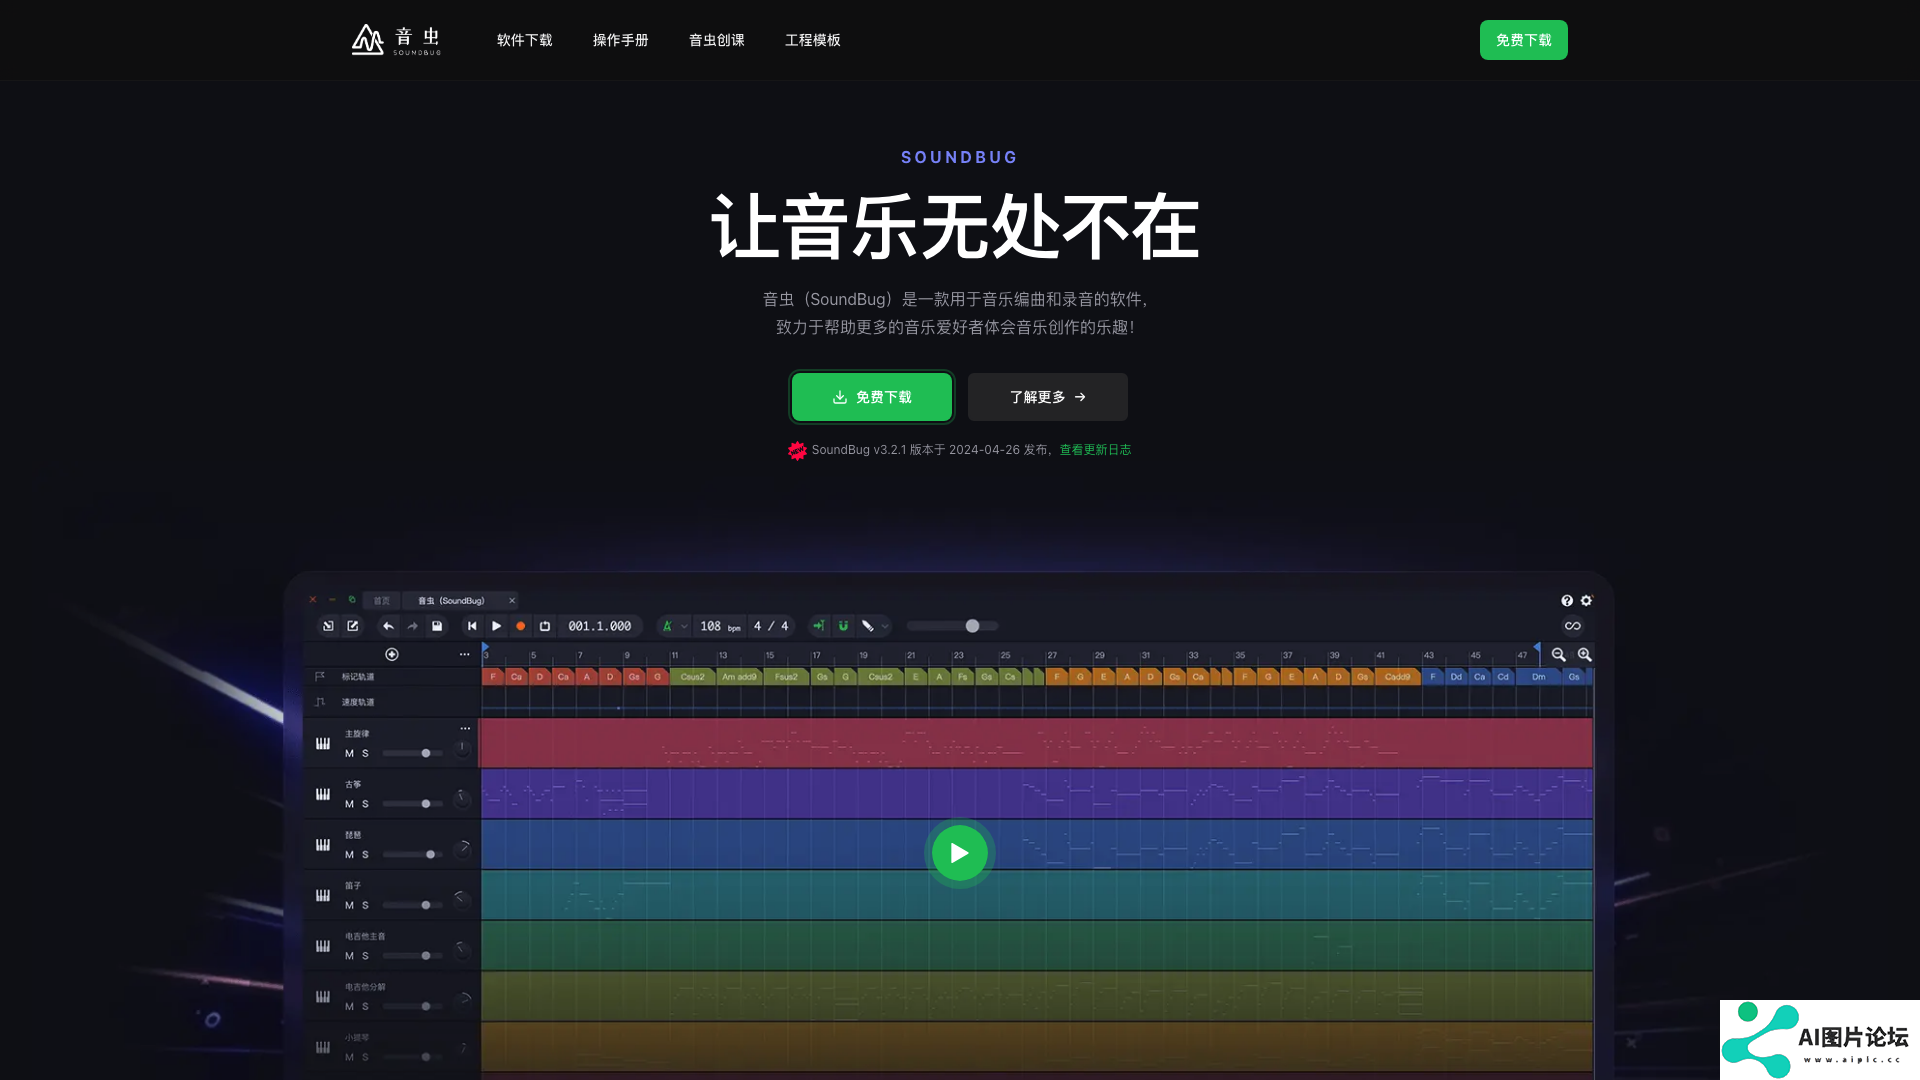Open the 软件下载 nav menu item
This screenshot has width=1920, height=1080.
point(524,40)
